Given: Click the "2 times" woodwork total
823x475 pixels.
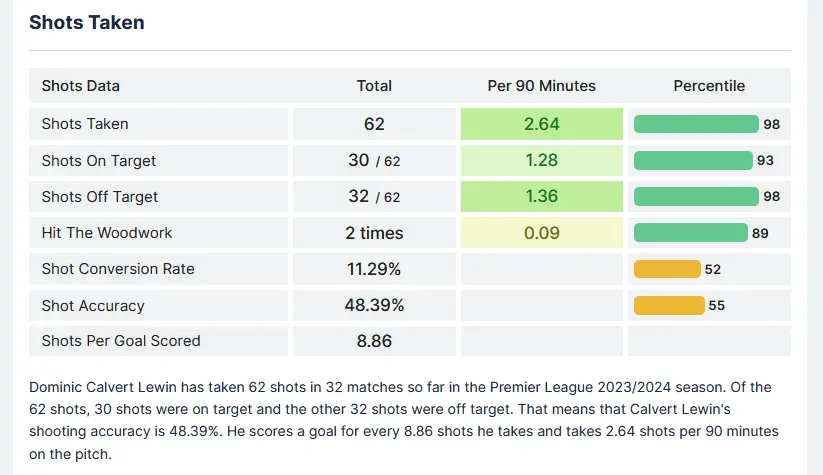Looking at the screenshot, I should [x=374, y=233].
